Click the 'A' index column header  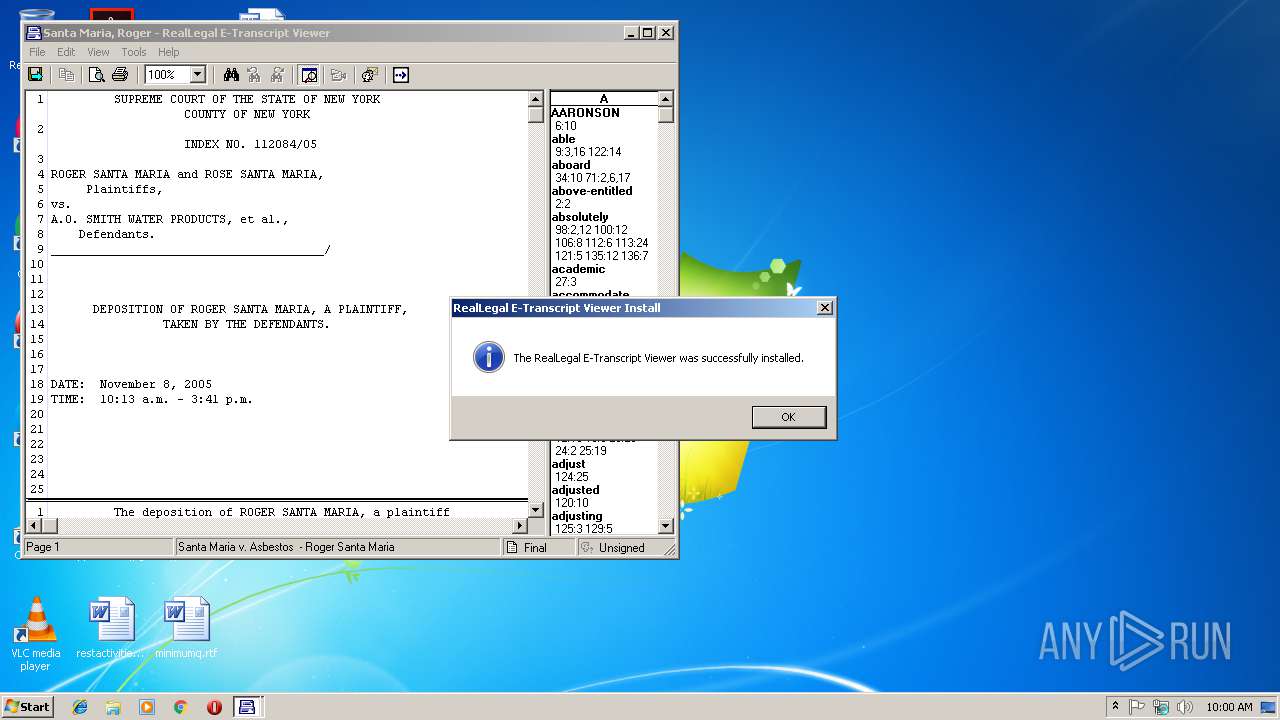pyautogui.click(x=604, y=98)
